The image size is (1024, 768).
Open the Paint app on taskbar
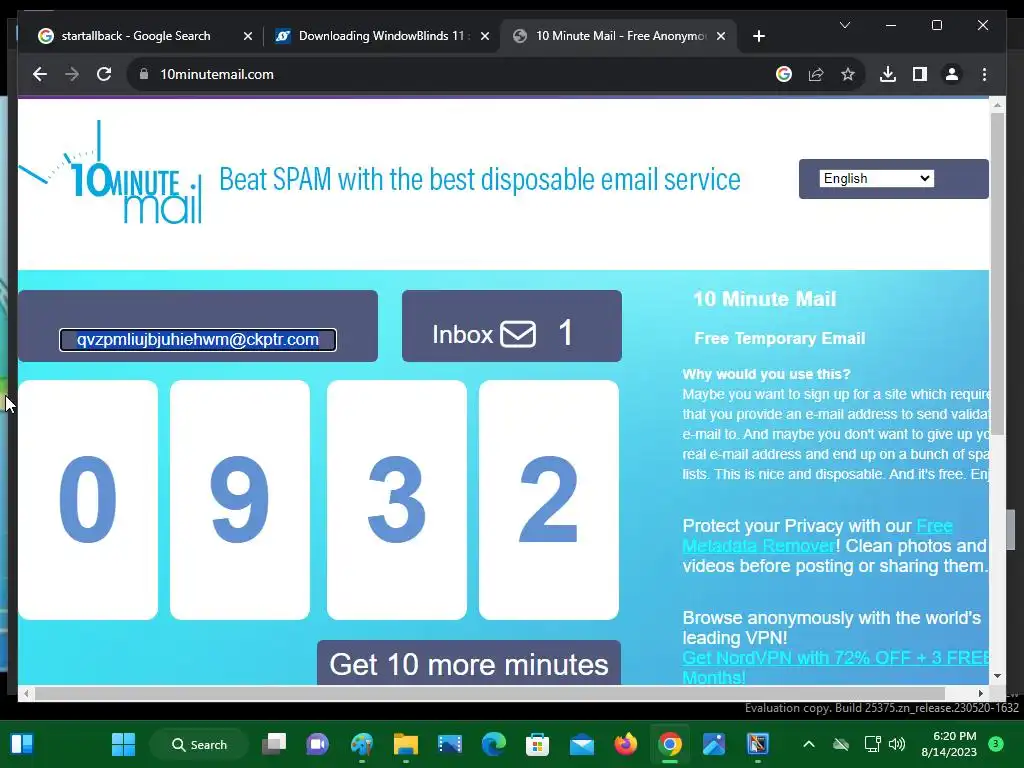click(362, 744)
